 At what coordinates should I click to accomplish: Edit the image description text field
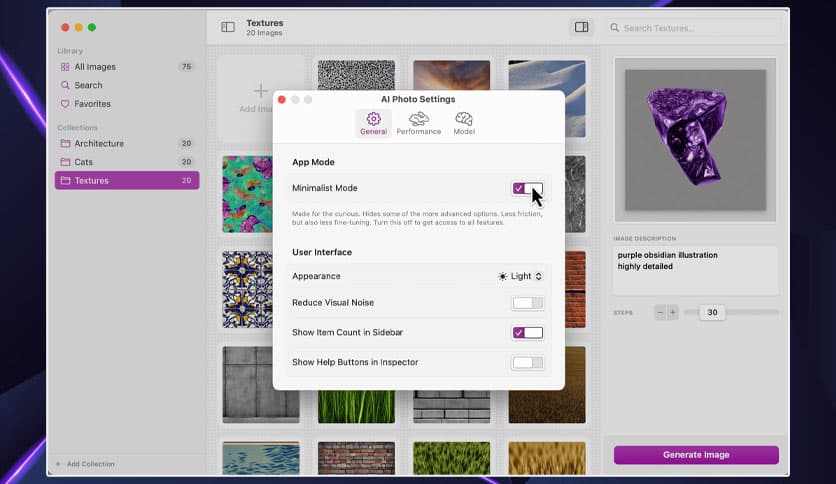(x=695, y=271)
